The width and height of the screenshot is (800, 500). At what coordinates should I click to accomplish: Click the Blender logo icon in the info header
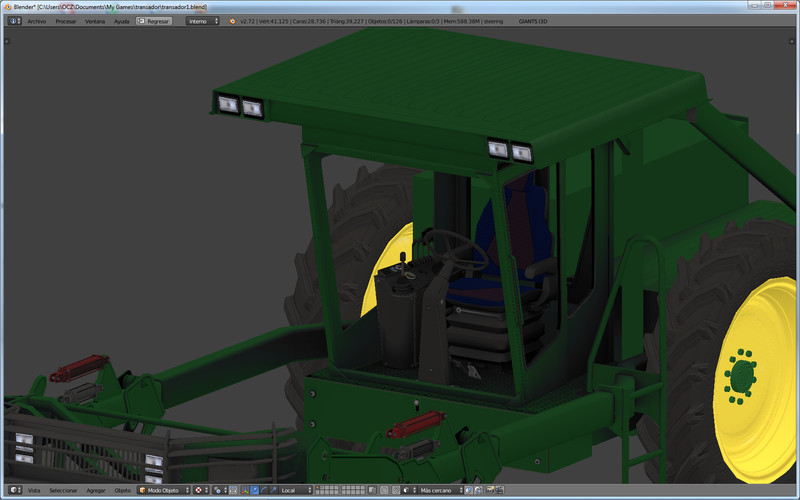click(x=232, y=20)
